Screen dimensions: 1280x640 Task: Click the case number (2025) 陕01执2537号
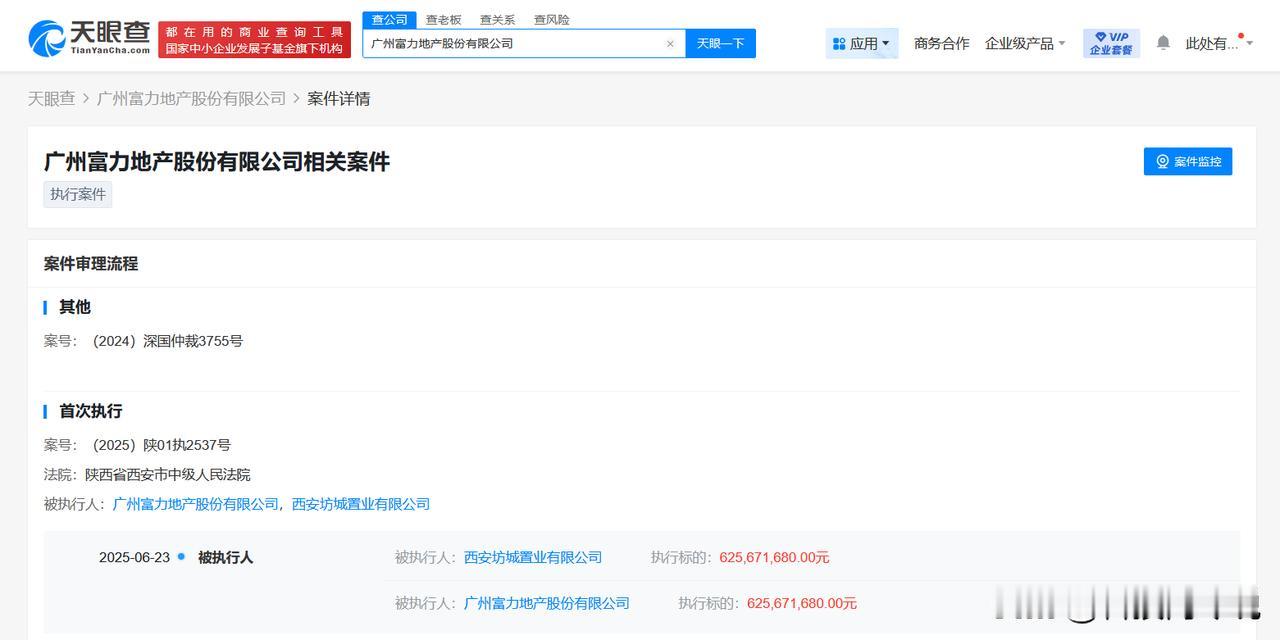pyautogui.click(x=161, y=445)
